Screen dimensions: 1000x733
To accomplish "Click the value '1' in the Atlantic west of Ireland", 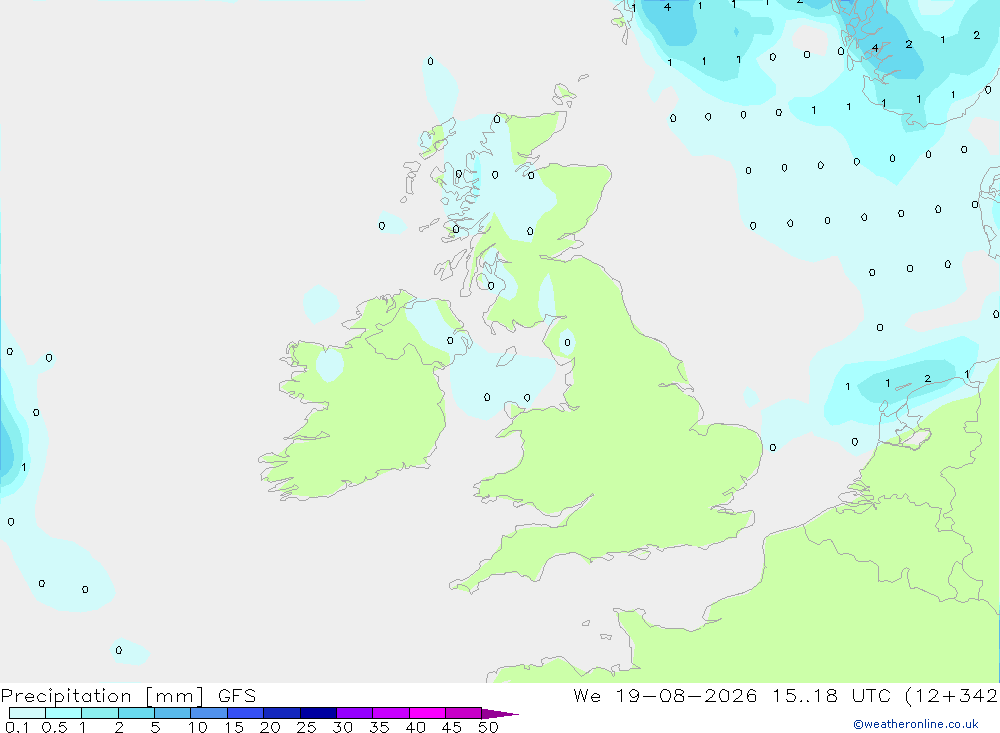I will (24, 467).
